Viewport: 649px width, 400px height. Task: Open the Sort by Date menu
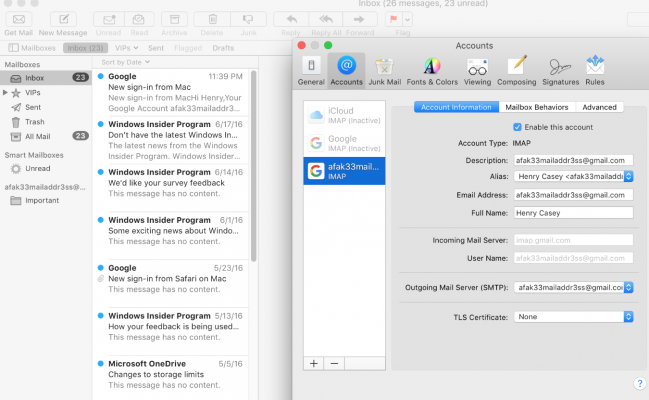(125, 62)
